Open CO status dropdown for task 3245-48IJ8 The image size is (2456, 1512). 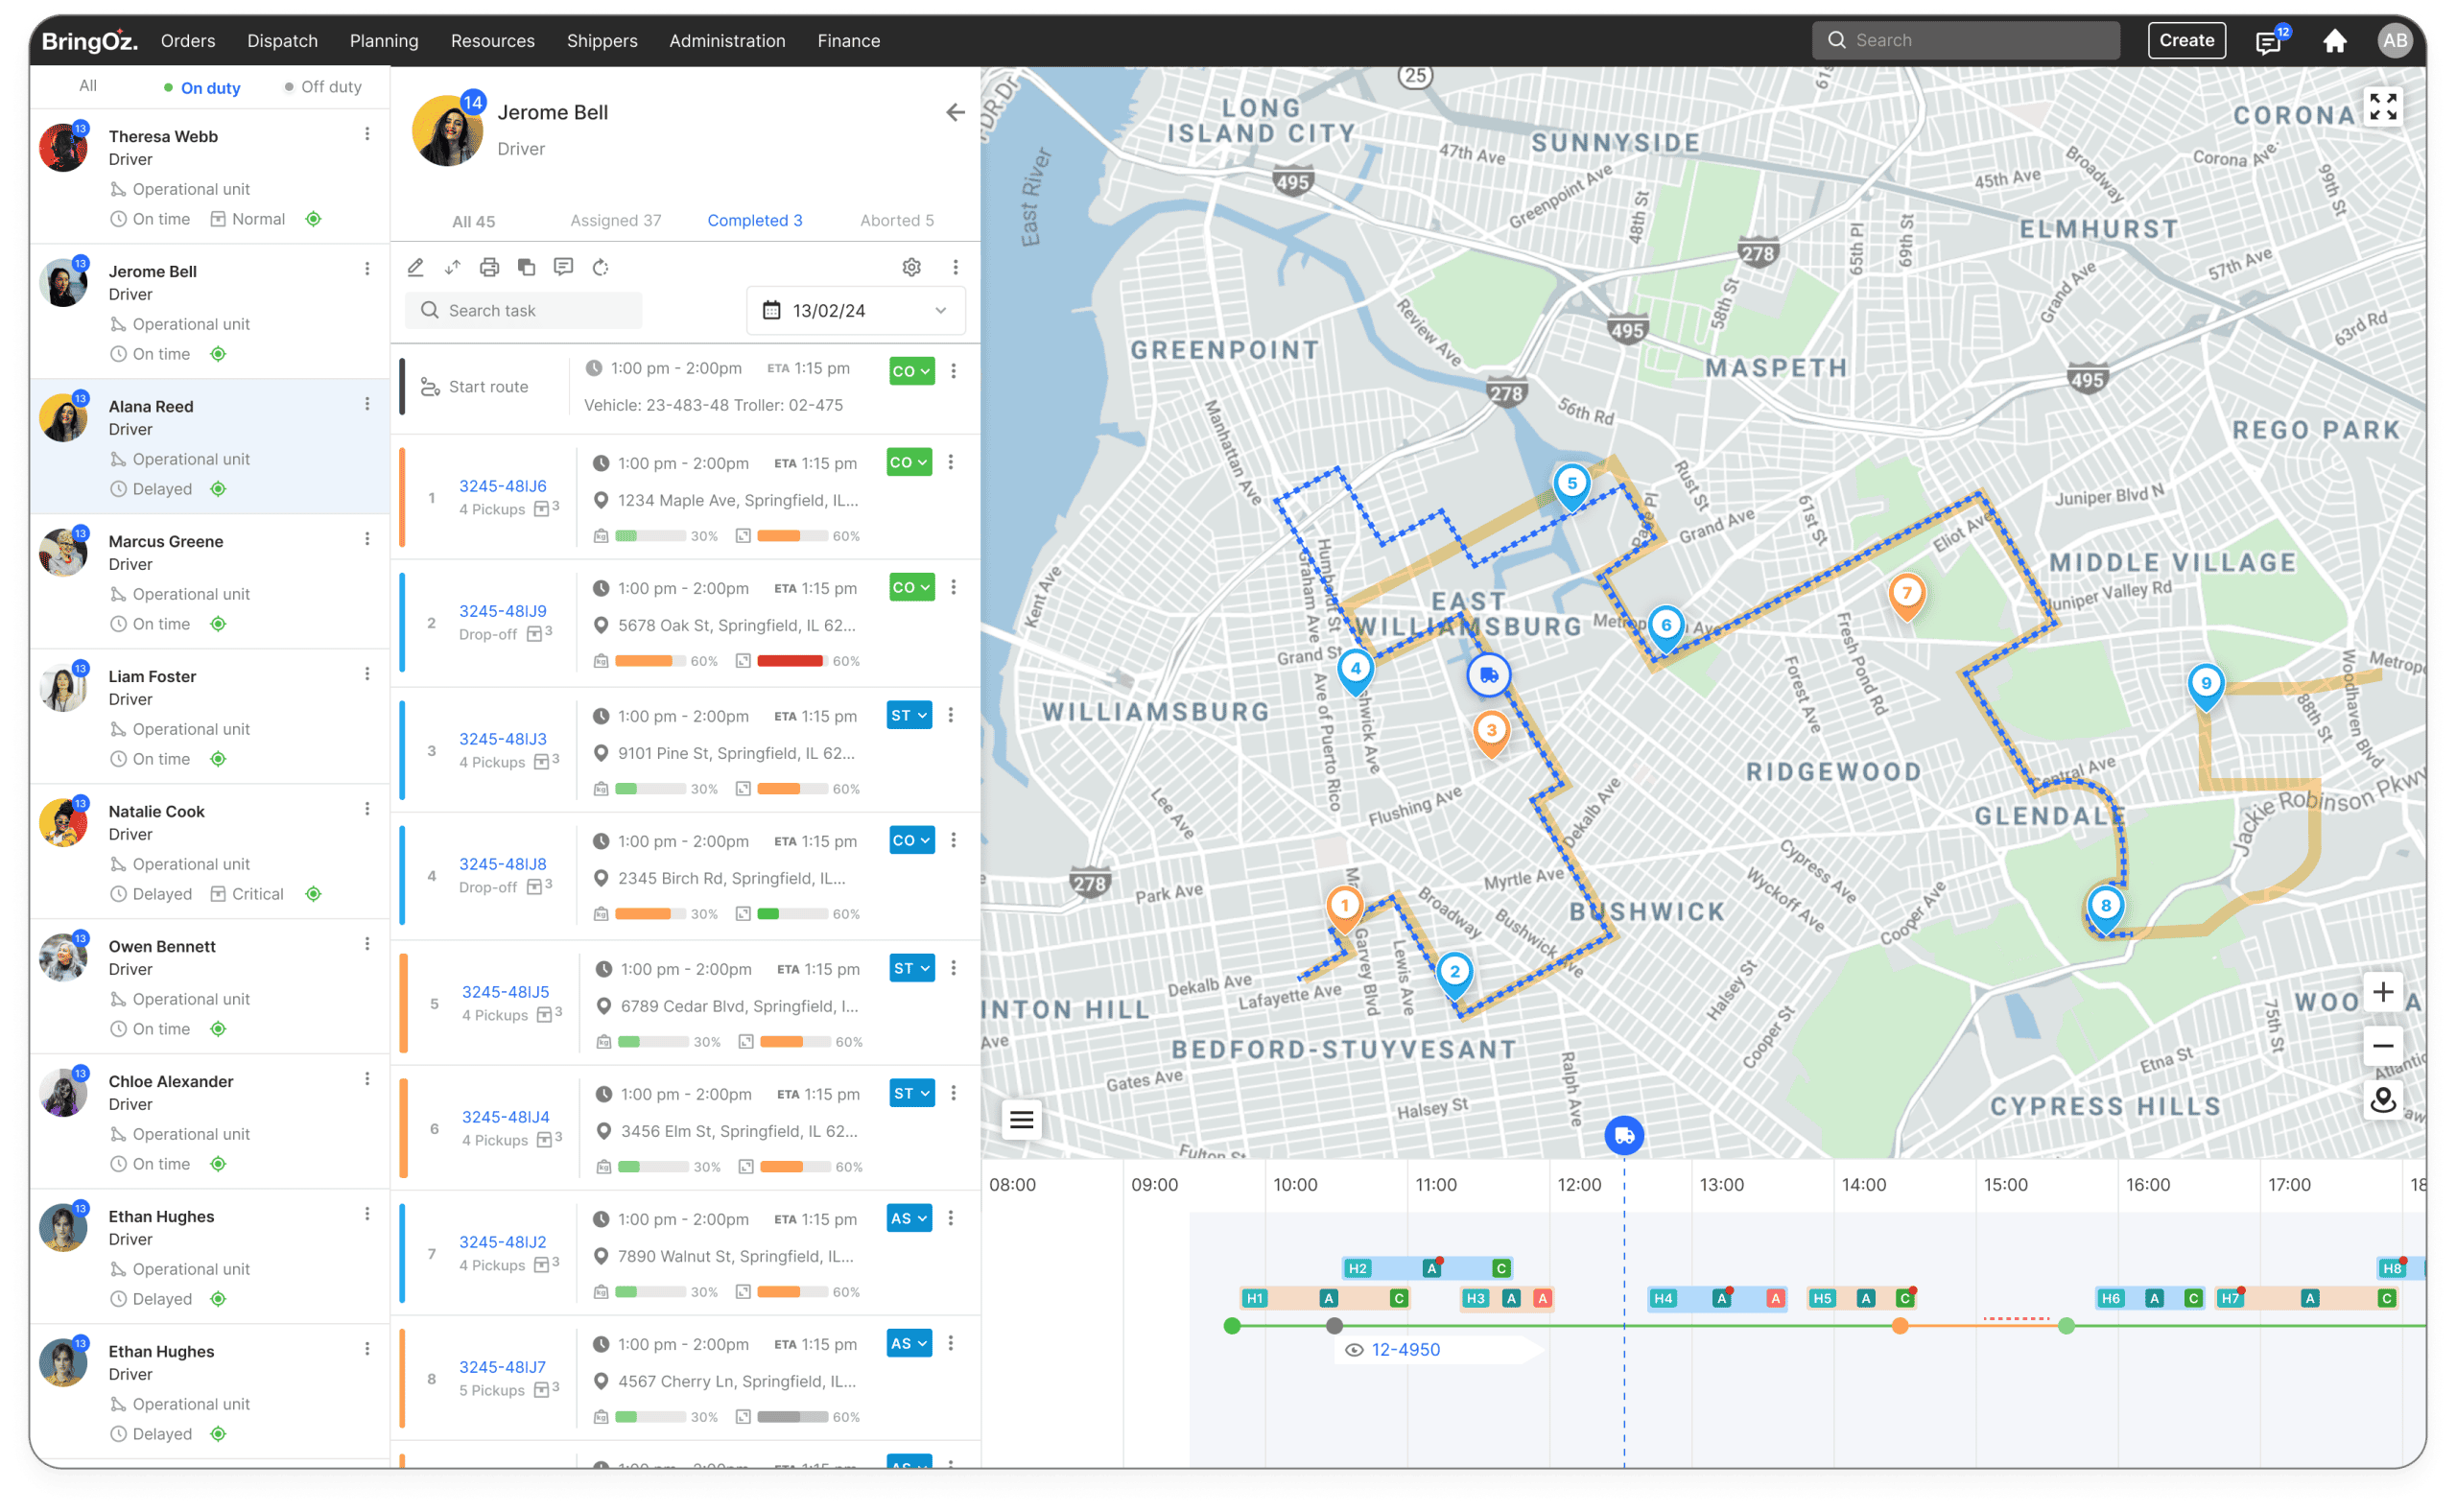pos(911,840)
